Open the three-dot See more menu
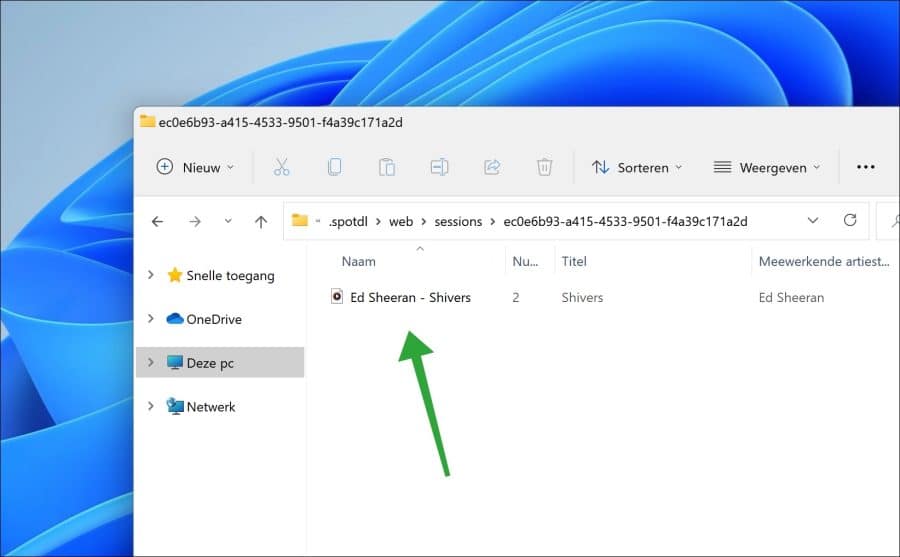The image size is (900, 557). coord(866,167)
